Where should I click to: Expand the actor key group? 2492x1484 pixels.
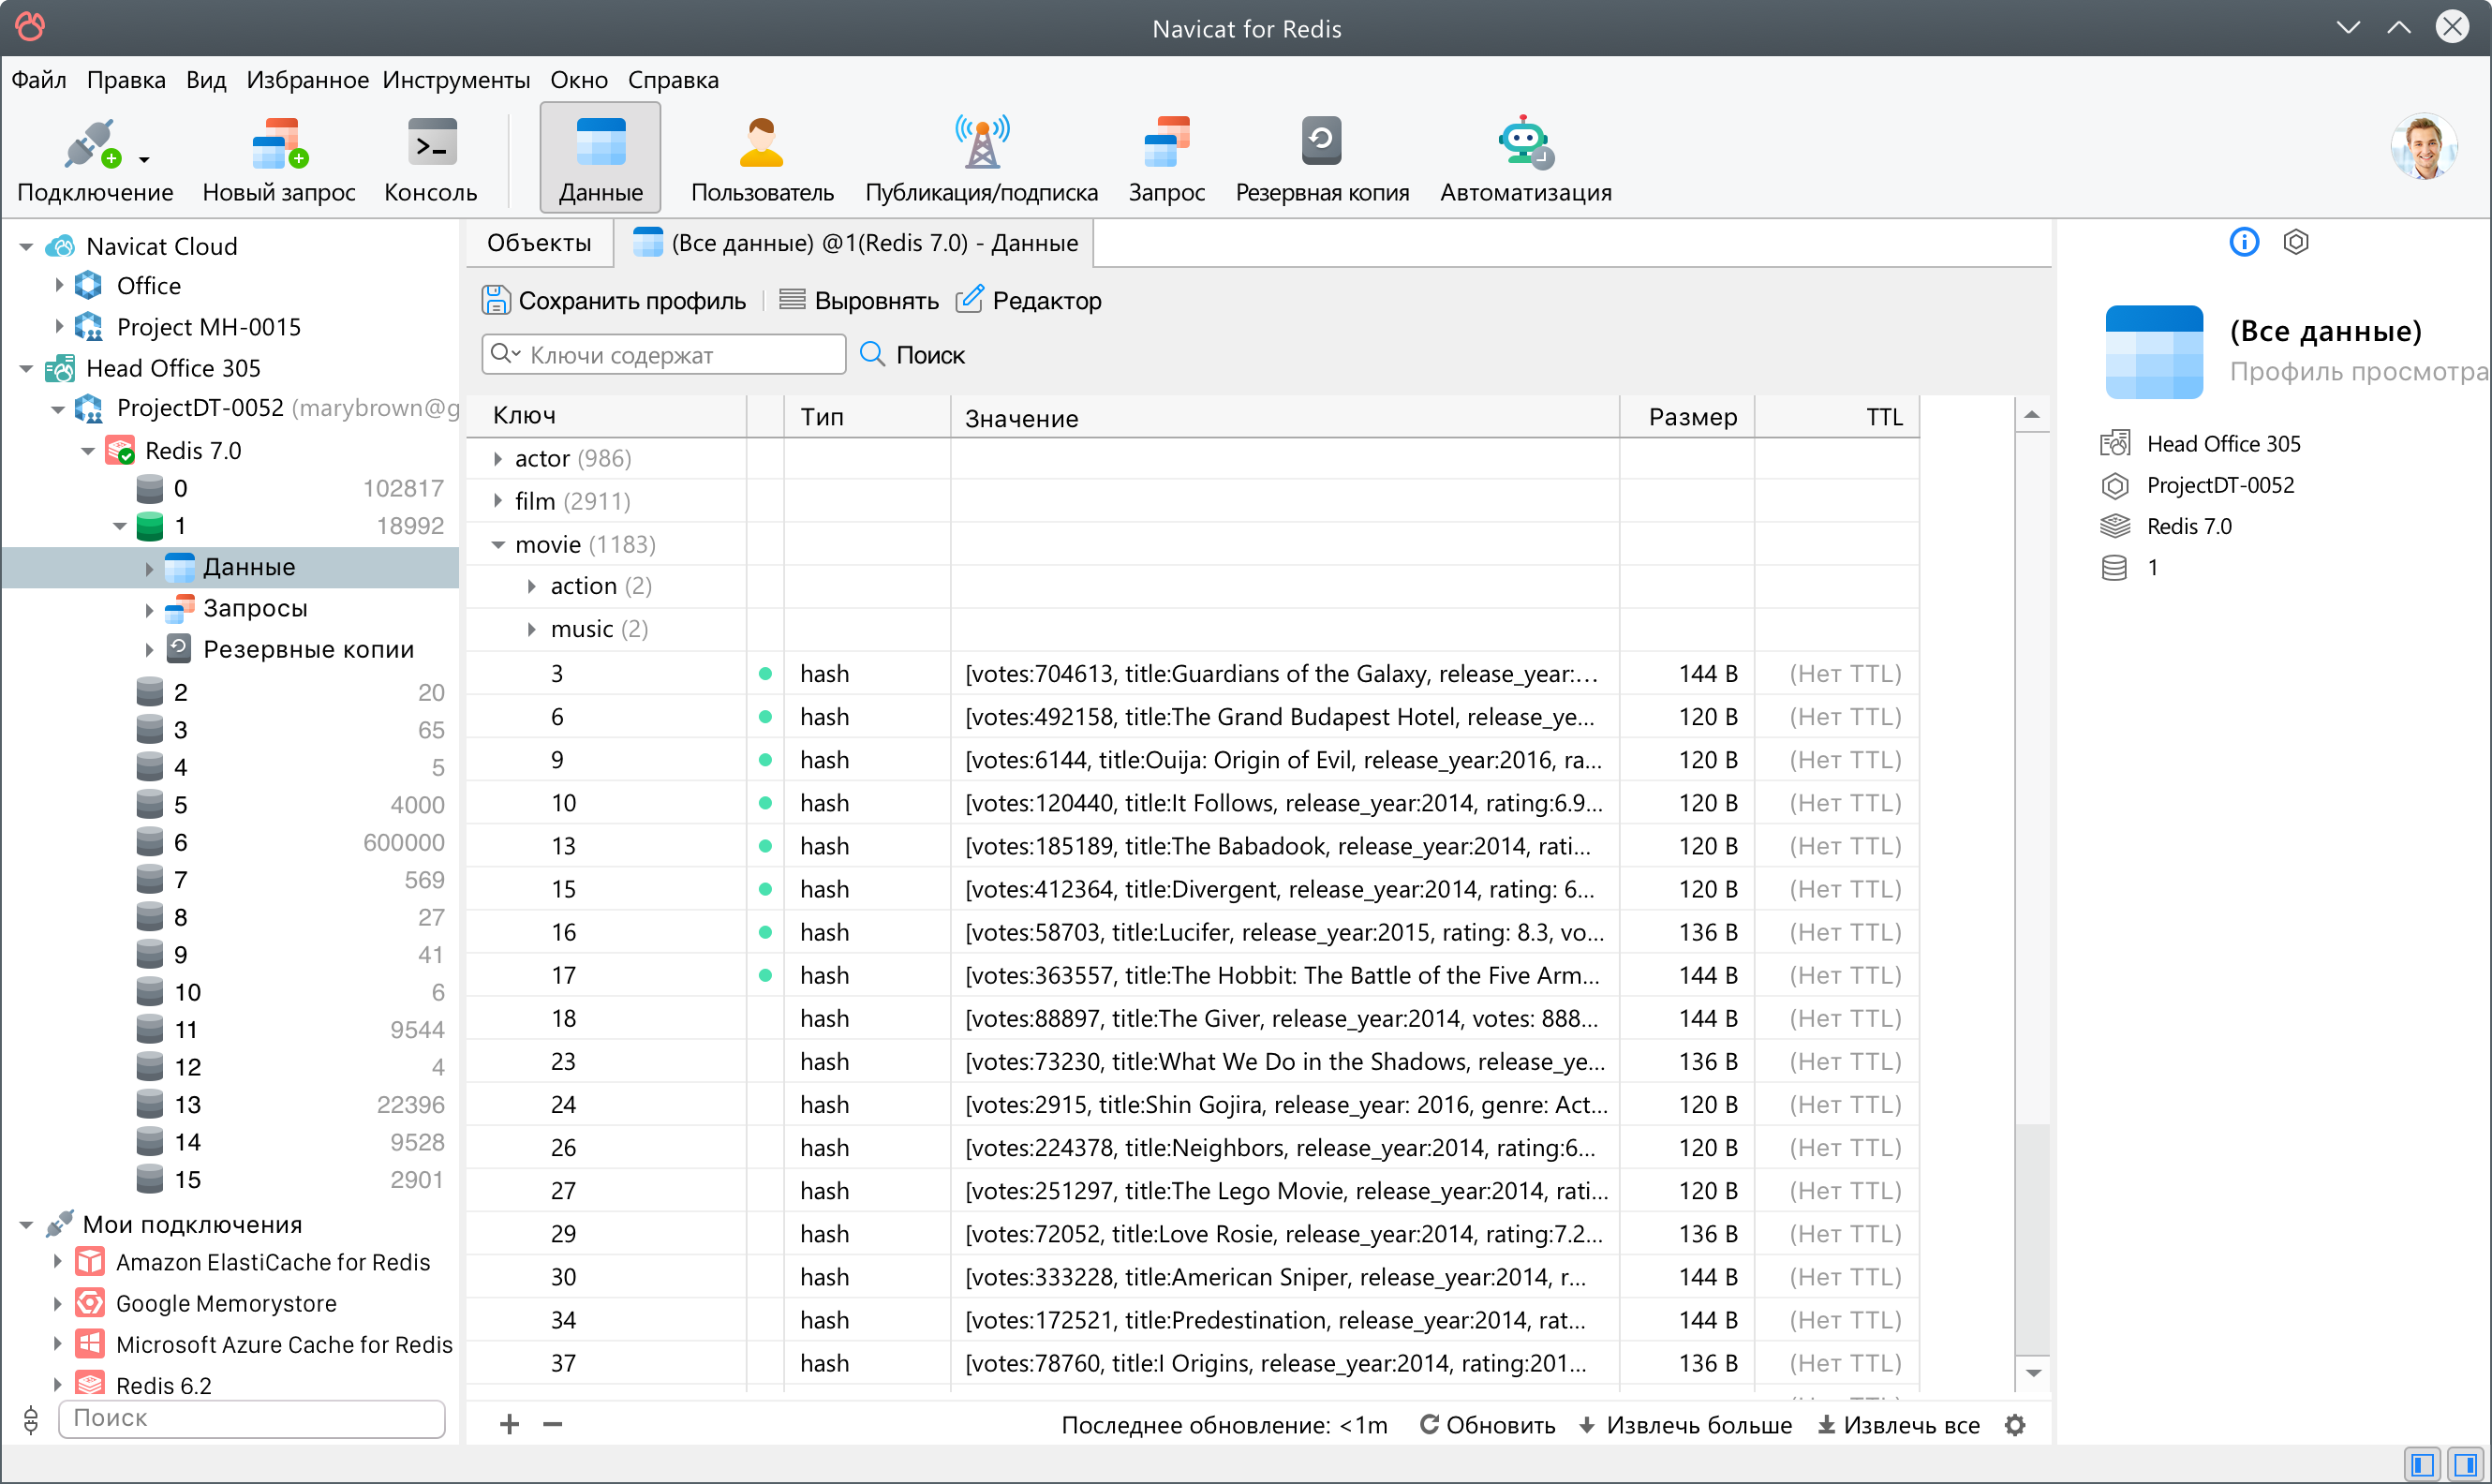(498, 459)
